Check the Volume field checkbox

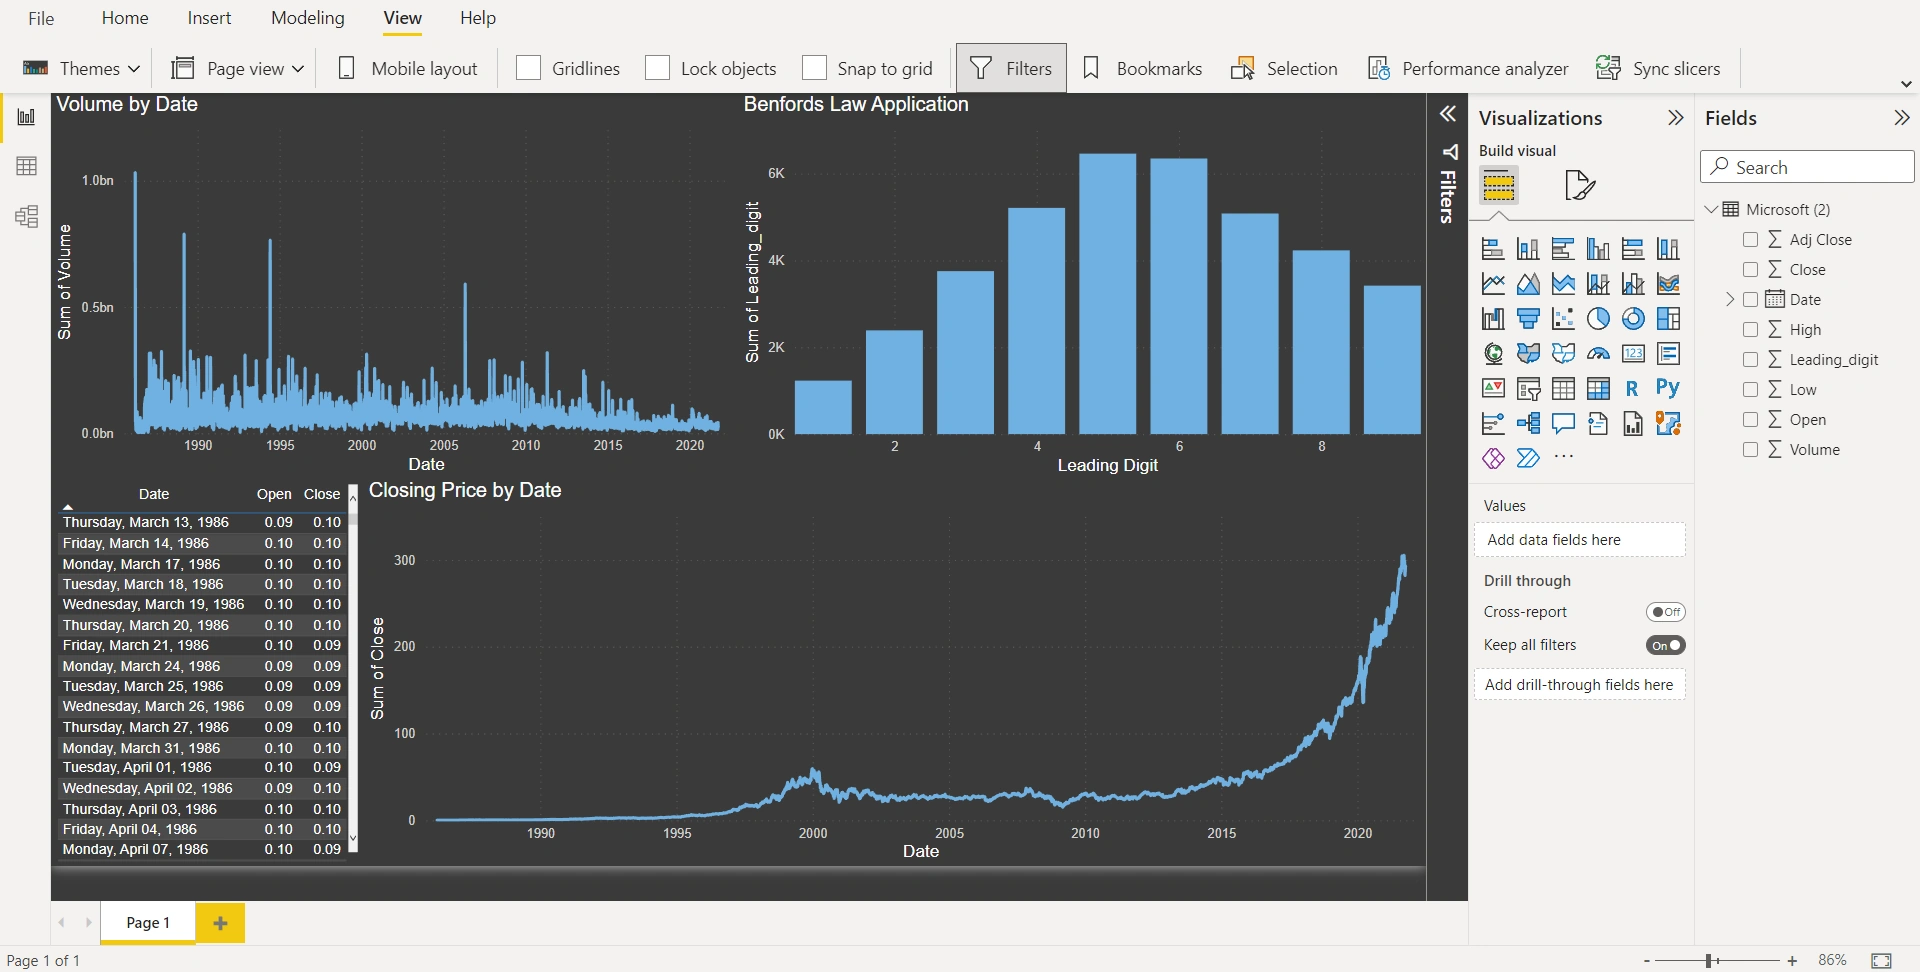tap(1750, 450)
